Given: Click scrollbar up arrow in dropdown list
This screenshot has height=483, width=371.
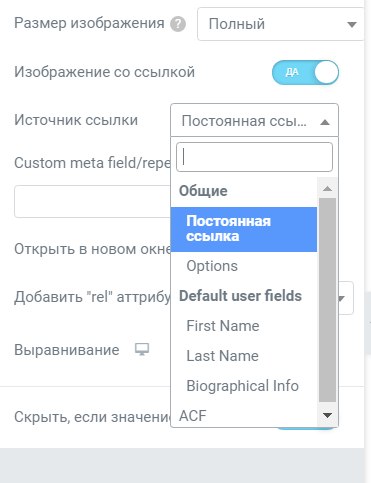Looking at the screenshot, I should coord(327,189).
